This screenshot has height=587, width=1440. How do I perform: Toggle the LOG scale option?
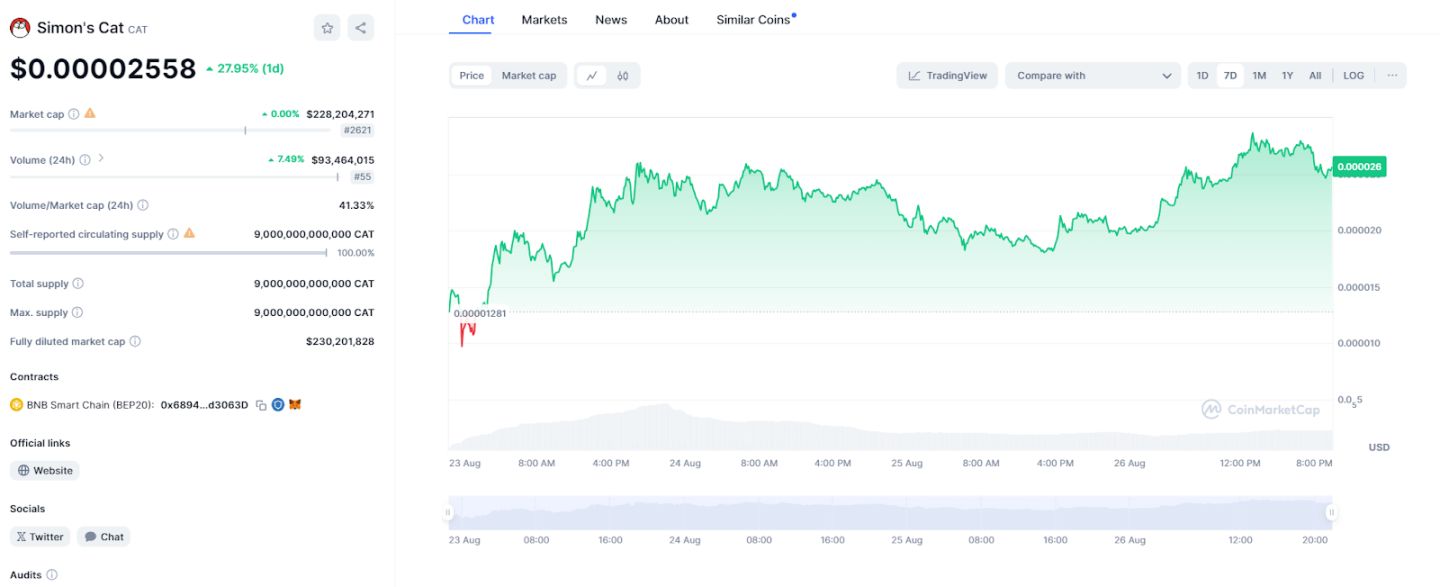(x=1353, y=76)
